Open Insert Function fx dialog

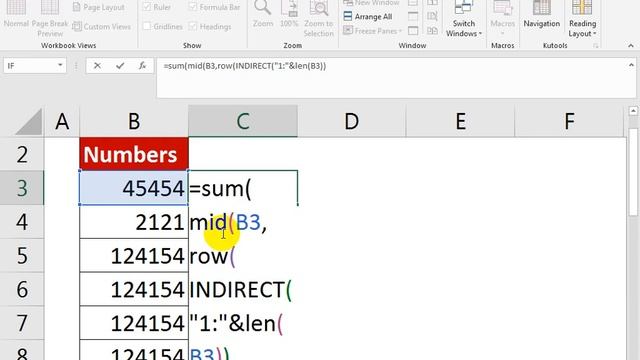click(x=142, y=66)
